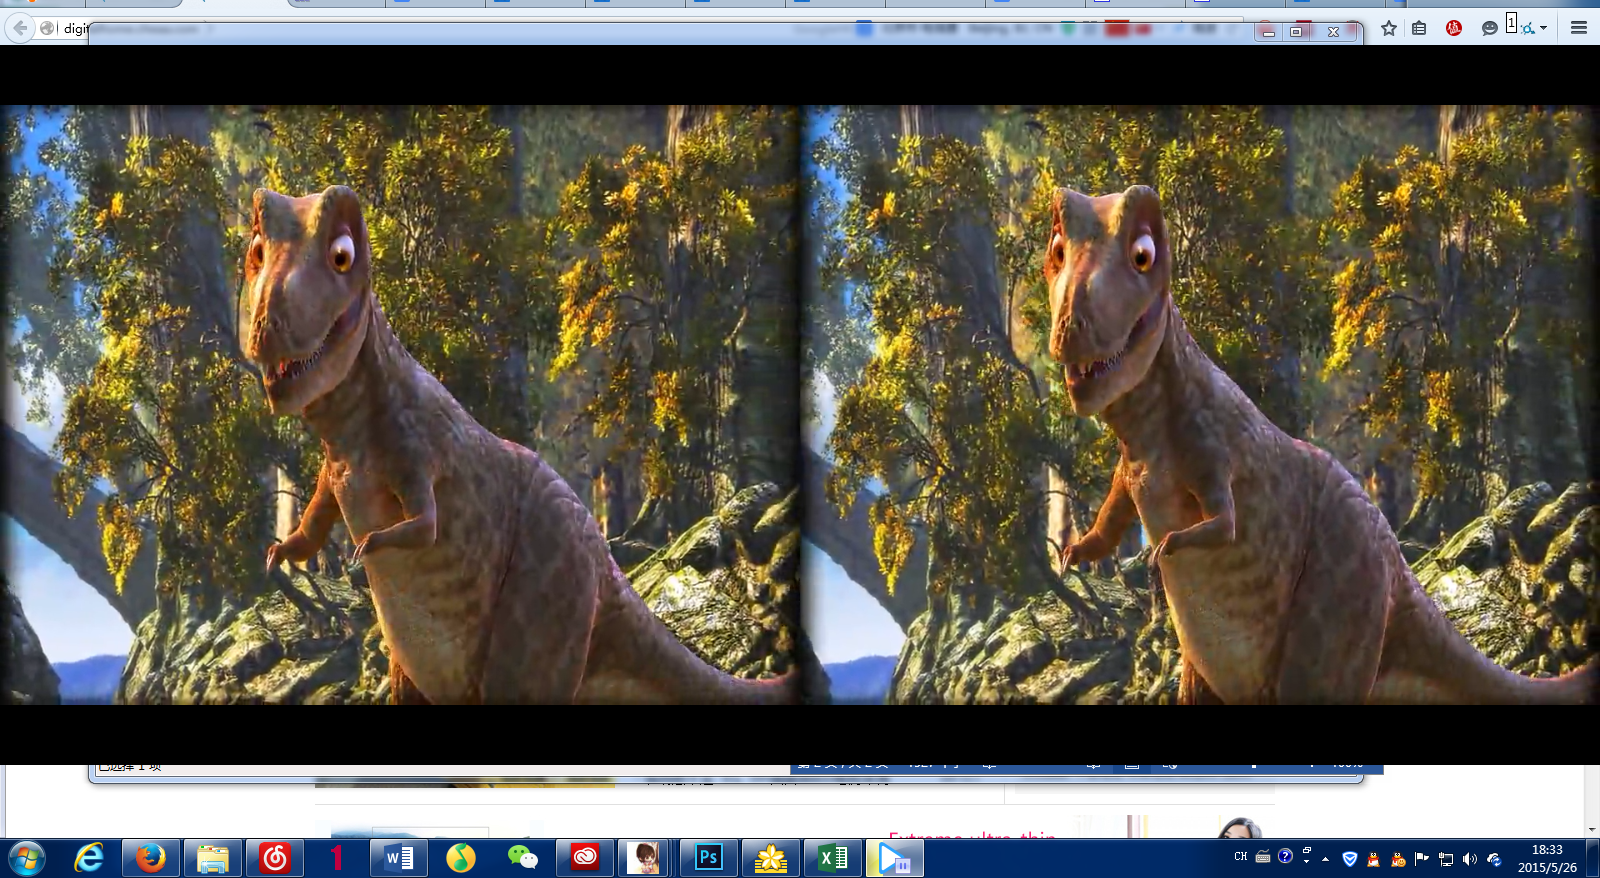
Task: Restore down the overlapping video player window
Action: (x=1296, y=32)
